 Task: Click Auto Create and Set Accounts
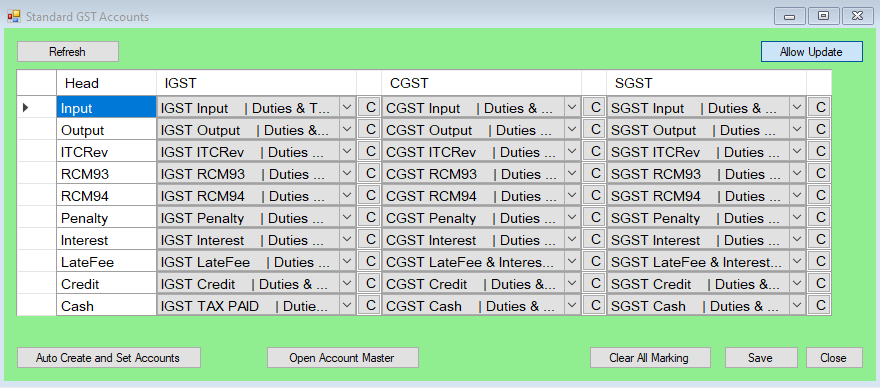click(108, 358)
